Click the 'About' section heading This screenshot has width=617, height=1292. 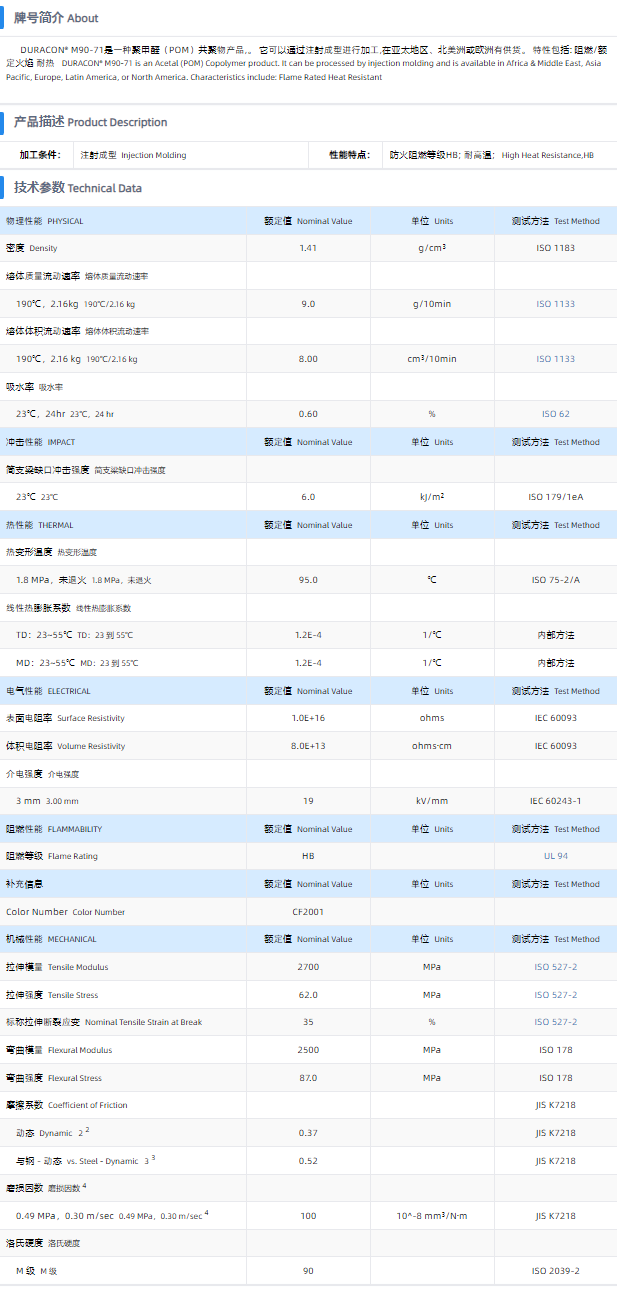pos(56,18)
